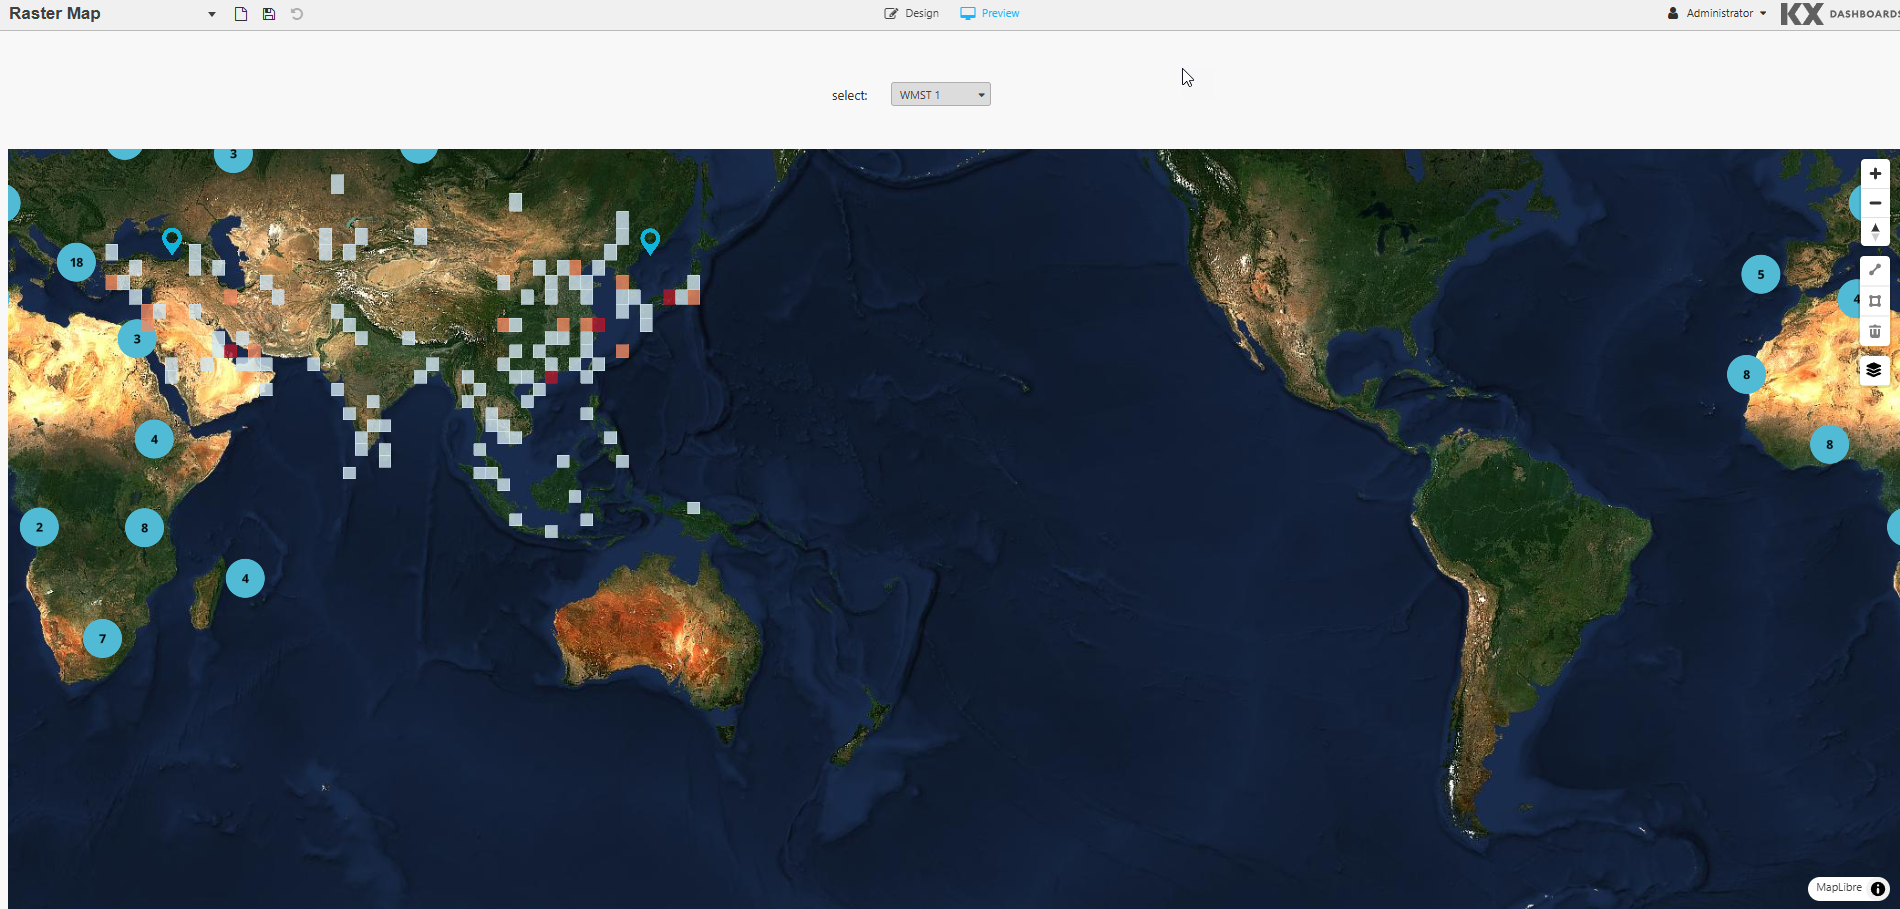Reset map bearing with compass button
Viewport: 1900px width, 909px height.
click(x=1875, y=232)
